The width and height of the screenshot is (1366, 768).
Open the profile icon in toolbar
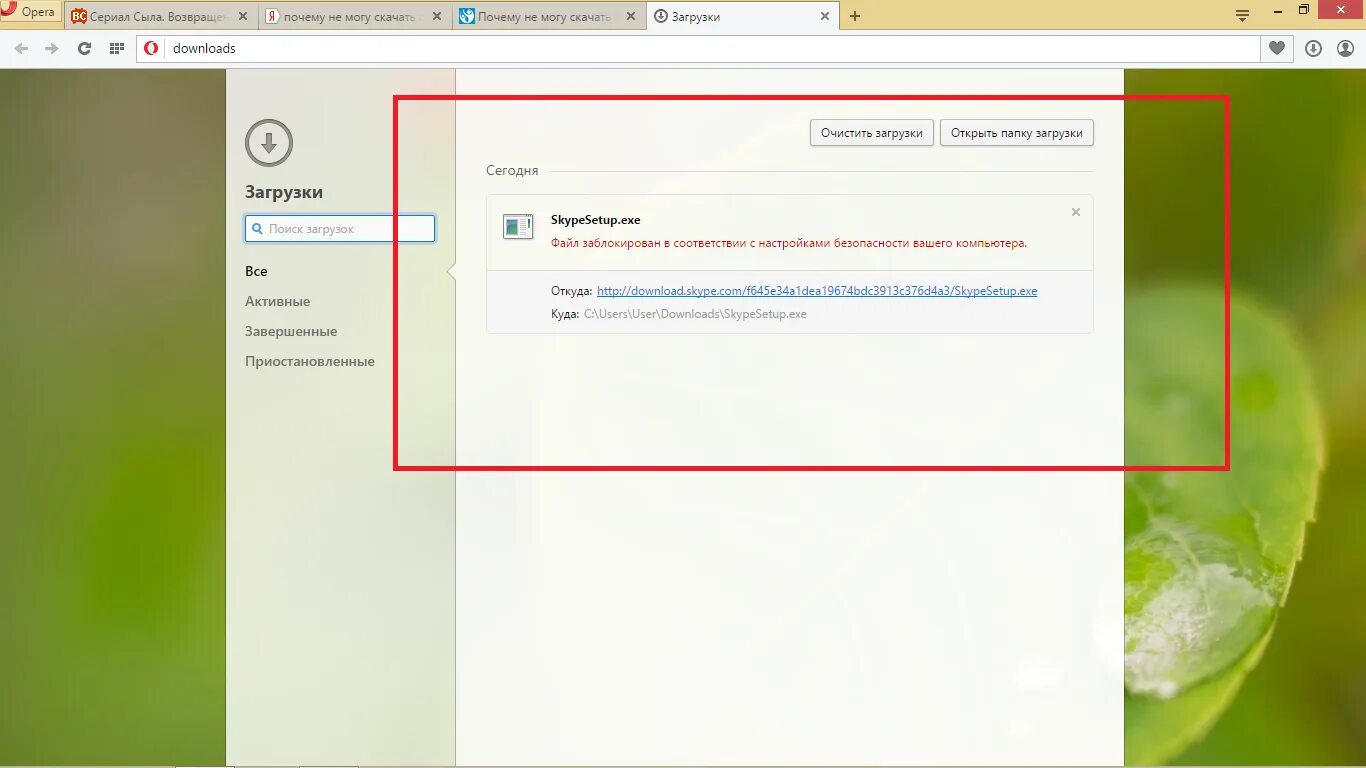click(x=1345, y=48)
